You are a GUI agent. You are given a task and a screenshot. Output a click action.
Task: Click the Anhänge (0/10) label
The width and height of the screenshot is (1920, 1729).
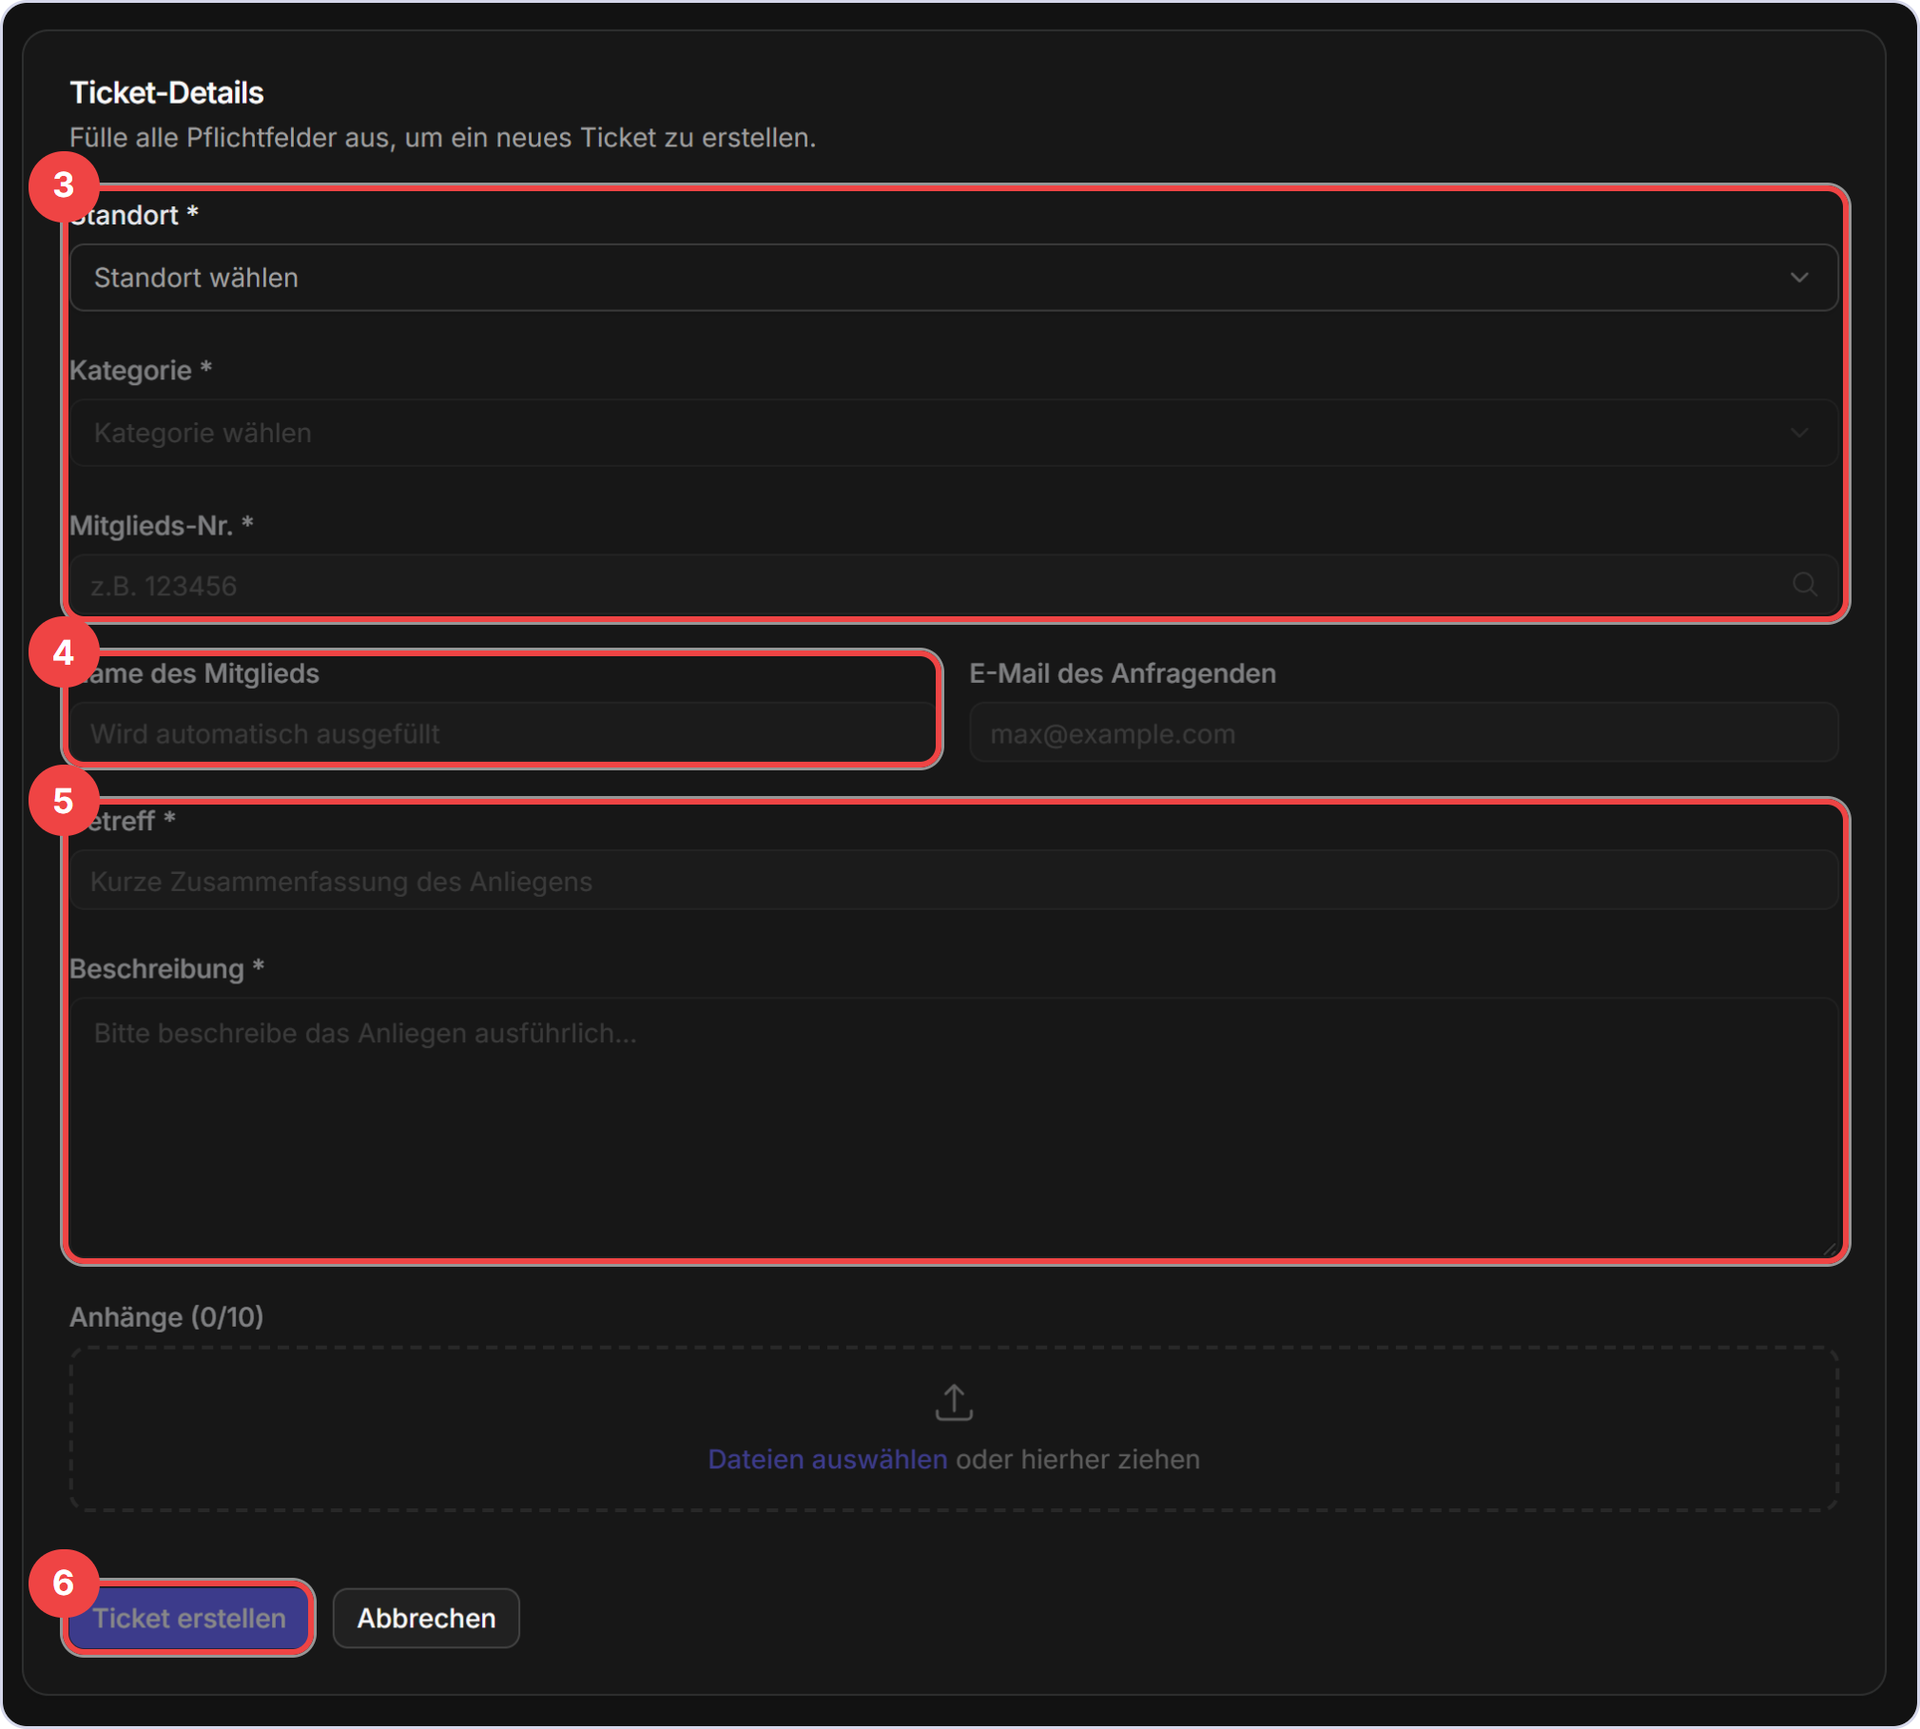[166, 1316]
